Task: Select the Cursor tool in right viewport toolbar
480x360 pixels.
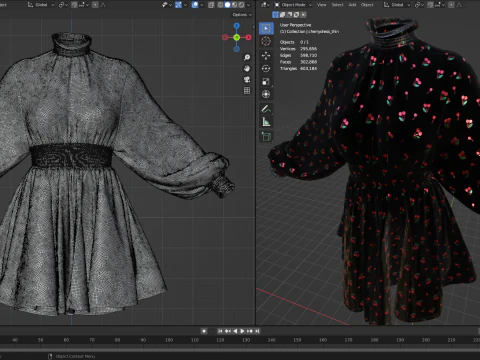Action: pos(266,41)
